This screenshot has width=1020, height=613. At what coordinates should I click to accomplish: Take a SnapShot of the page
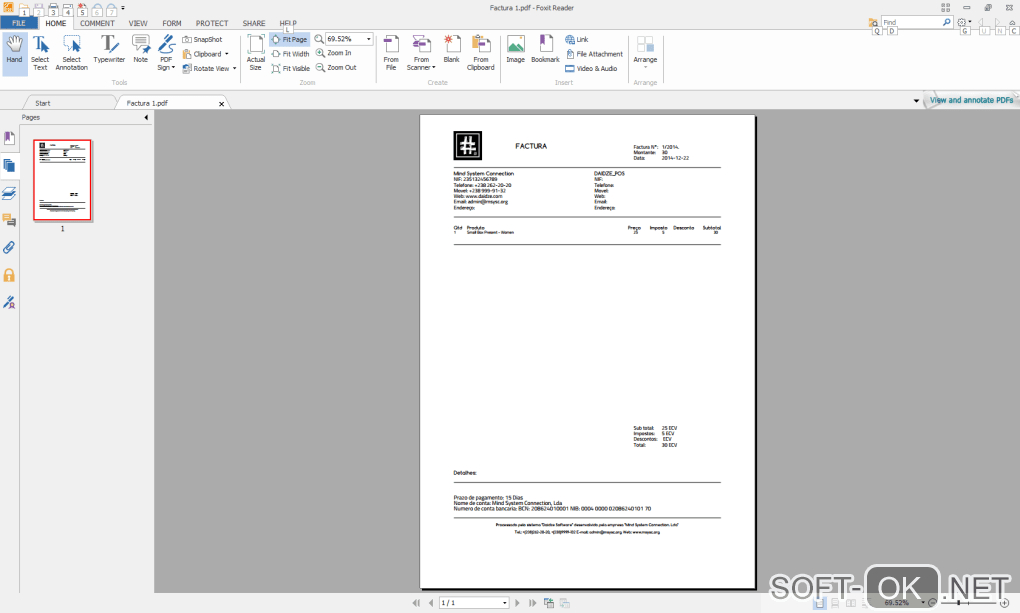[x=202, y=40]
